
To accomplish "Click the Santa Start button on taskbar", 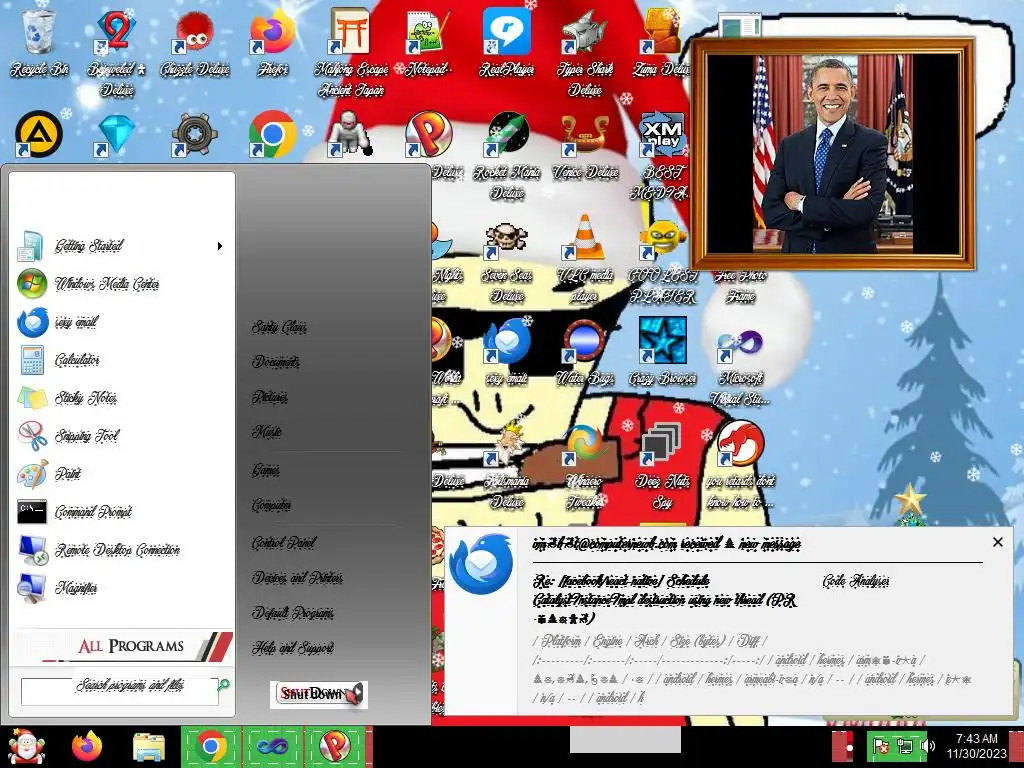I will tap(27, 746).
